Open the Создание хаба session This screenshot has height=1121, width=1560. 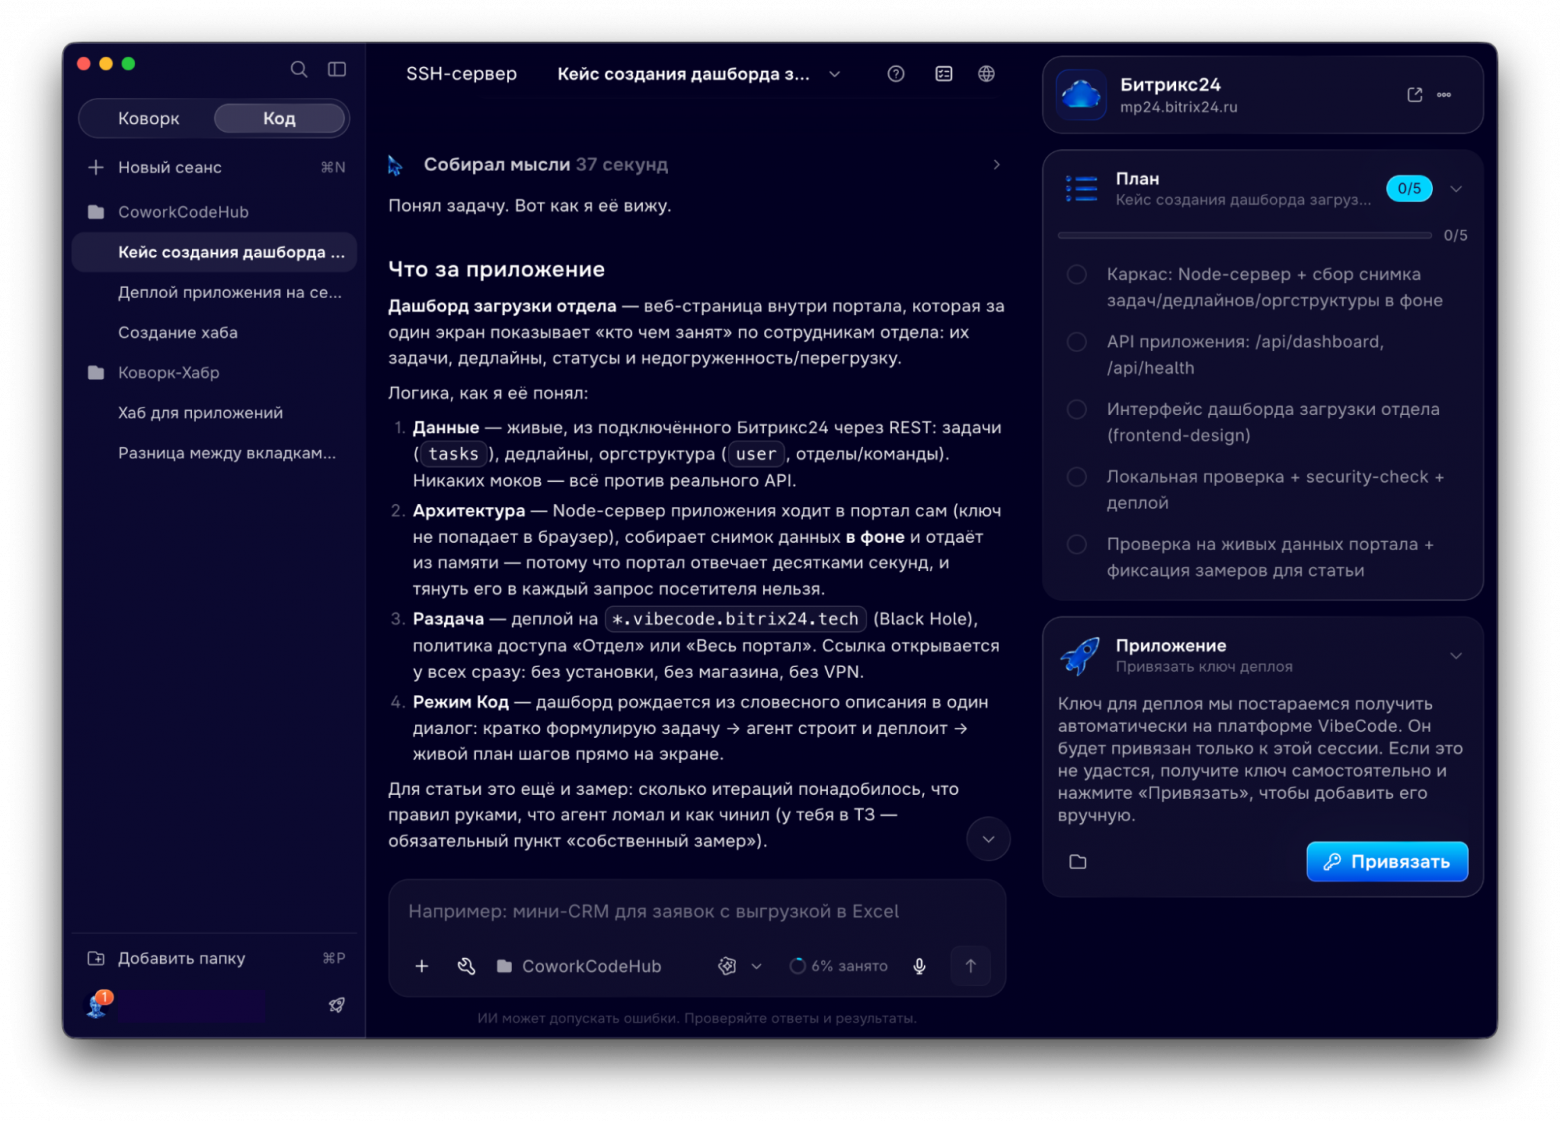pos(214,332)
